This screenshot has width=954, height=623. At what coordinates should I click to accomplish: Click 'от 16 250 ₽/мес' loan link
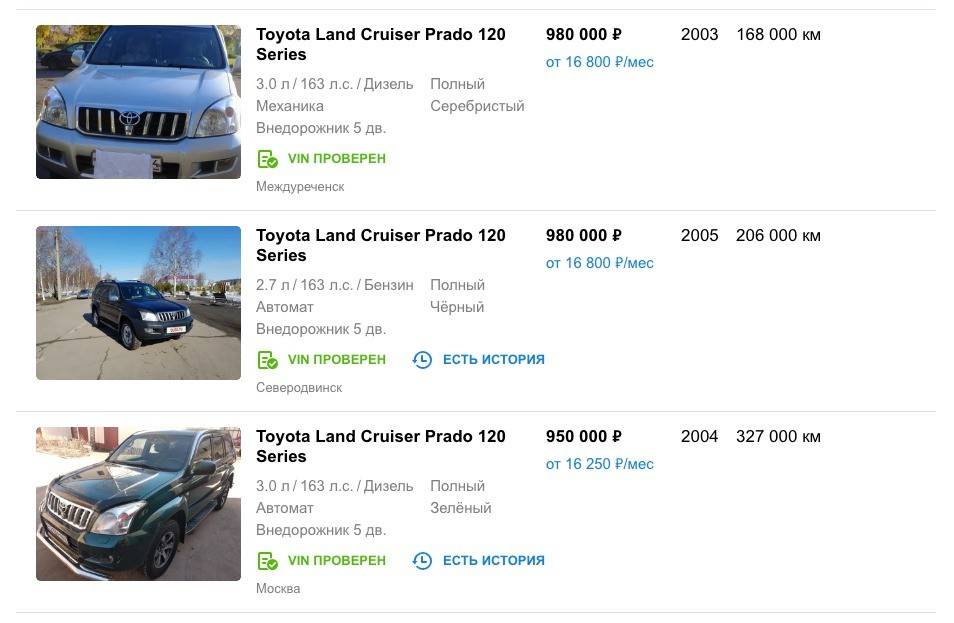[599, 464]
